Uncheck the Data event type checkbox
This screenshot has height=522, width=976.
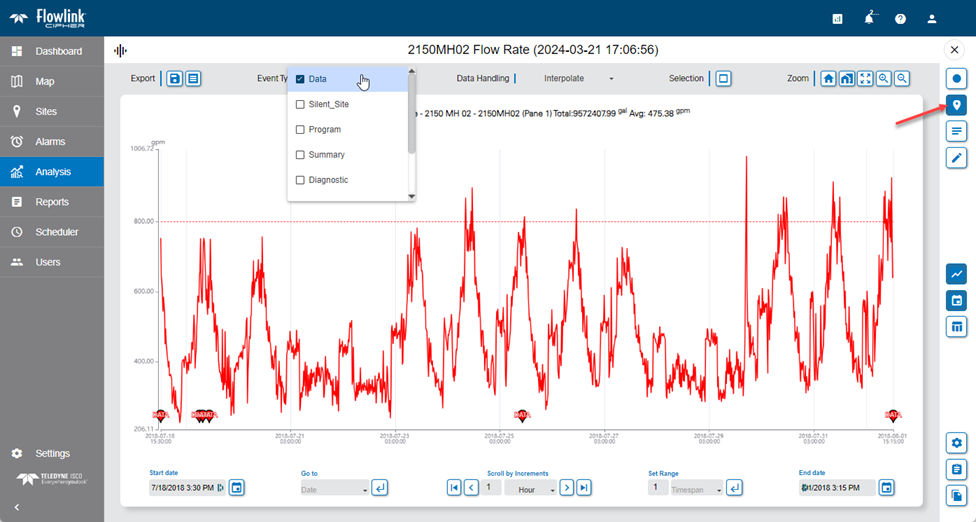point(300,79)
